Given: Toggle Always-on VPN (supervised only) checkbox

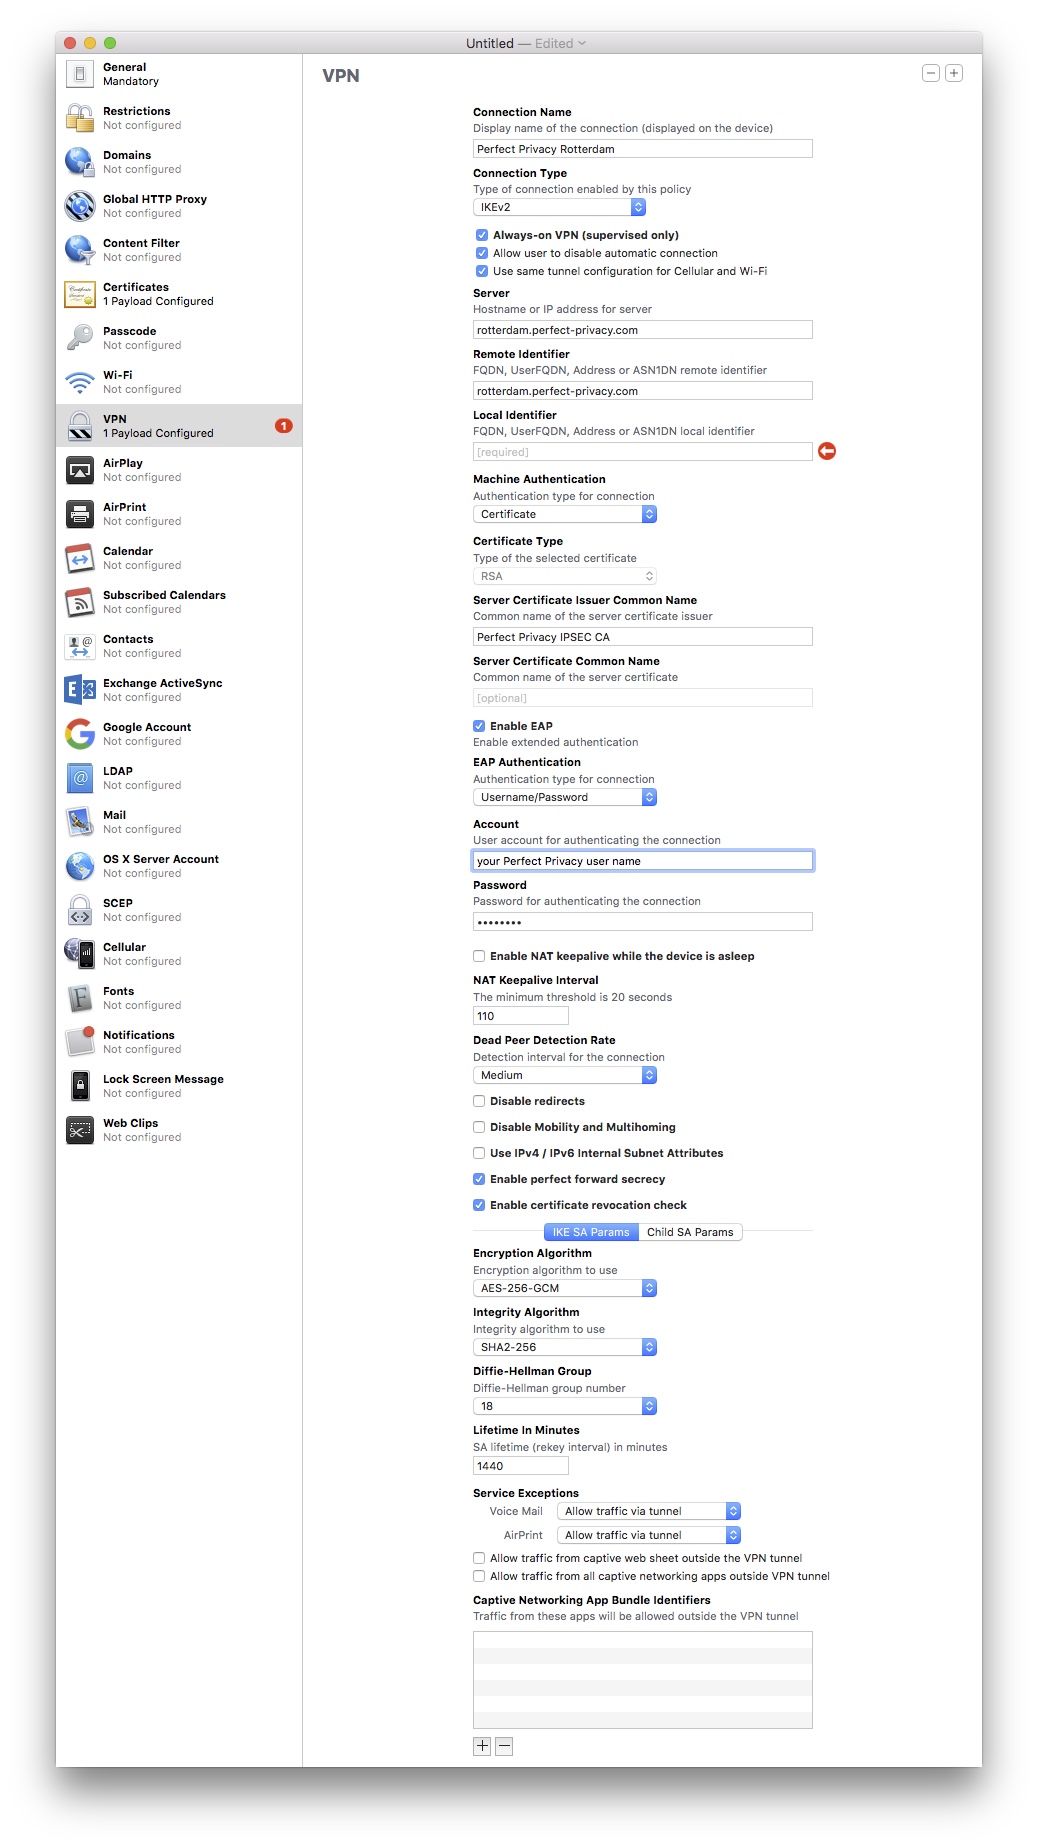Looking at the screenshot, I should point(482,235).
